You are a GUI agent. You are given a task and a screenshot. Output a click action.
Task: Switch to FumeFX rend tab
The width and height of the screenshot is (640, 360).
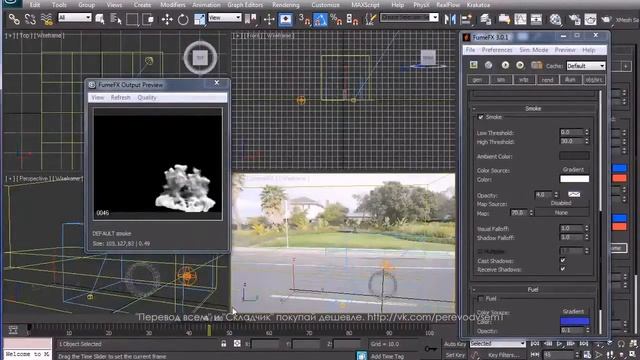tap(547, 80)
